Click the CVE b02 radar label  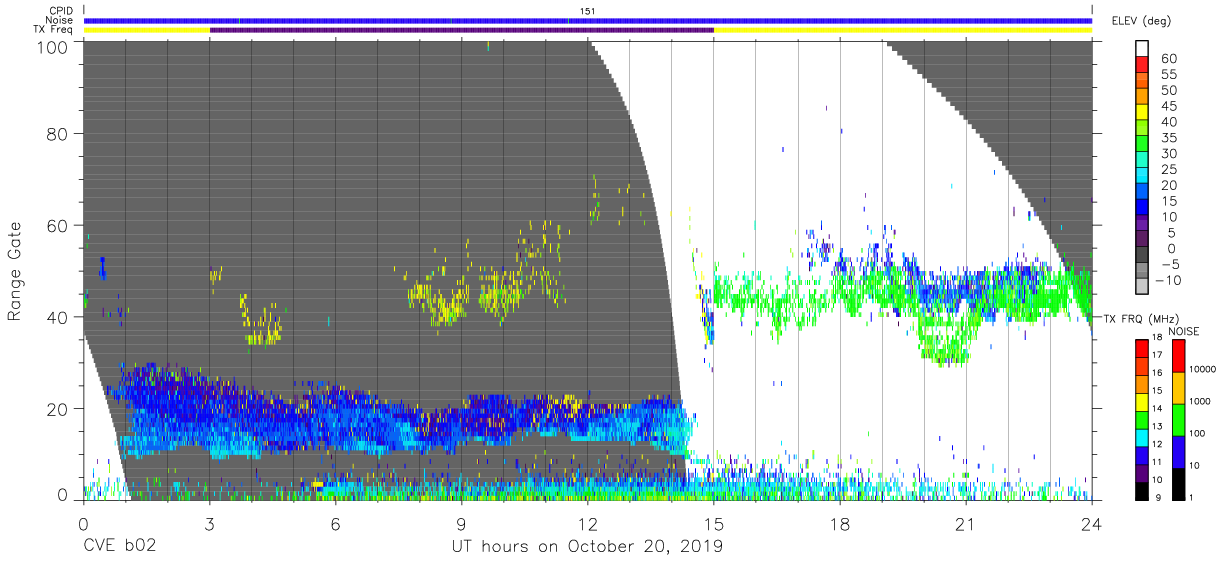coord(119,547)
